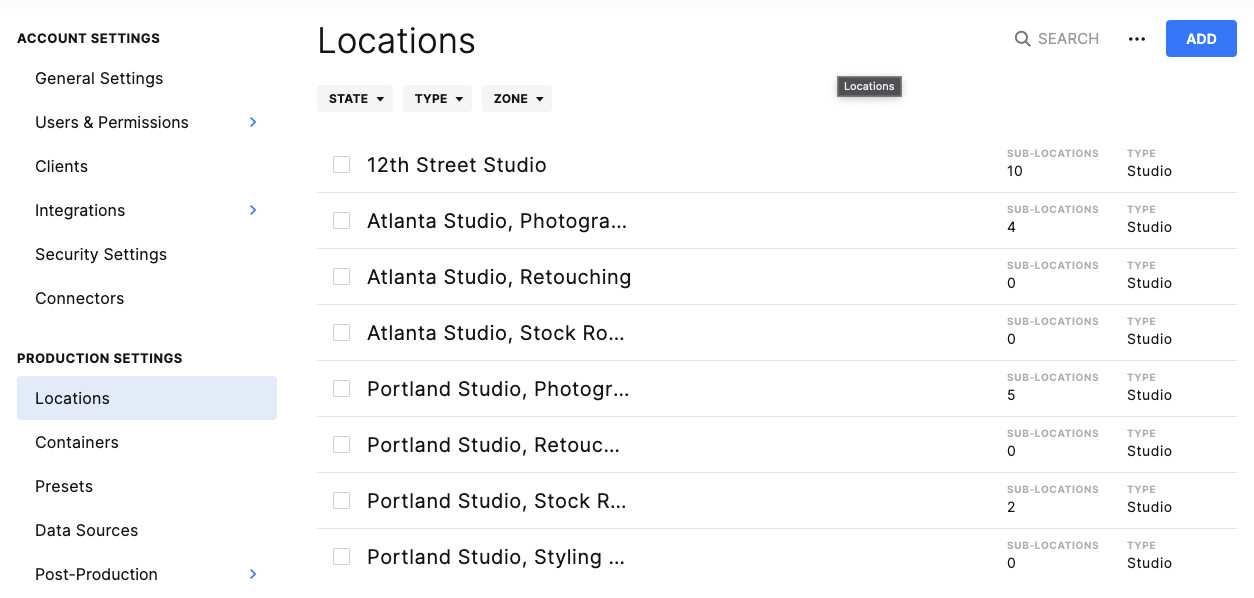Viewport: 1254px width, 598px height.
Task: Open the Security Settings page
Action: [101, 254]
